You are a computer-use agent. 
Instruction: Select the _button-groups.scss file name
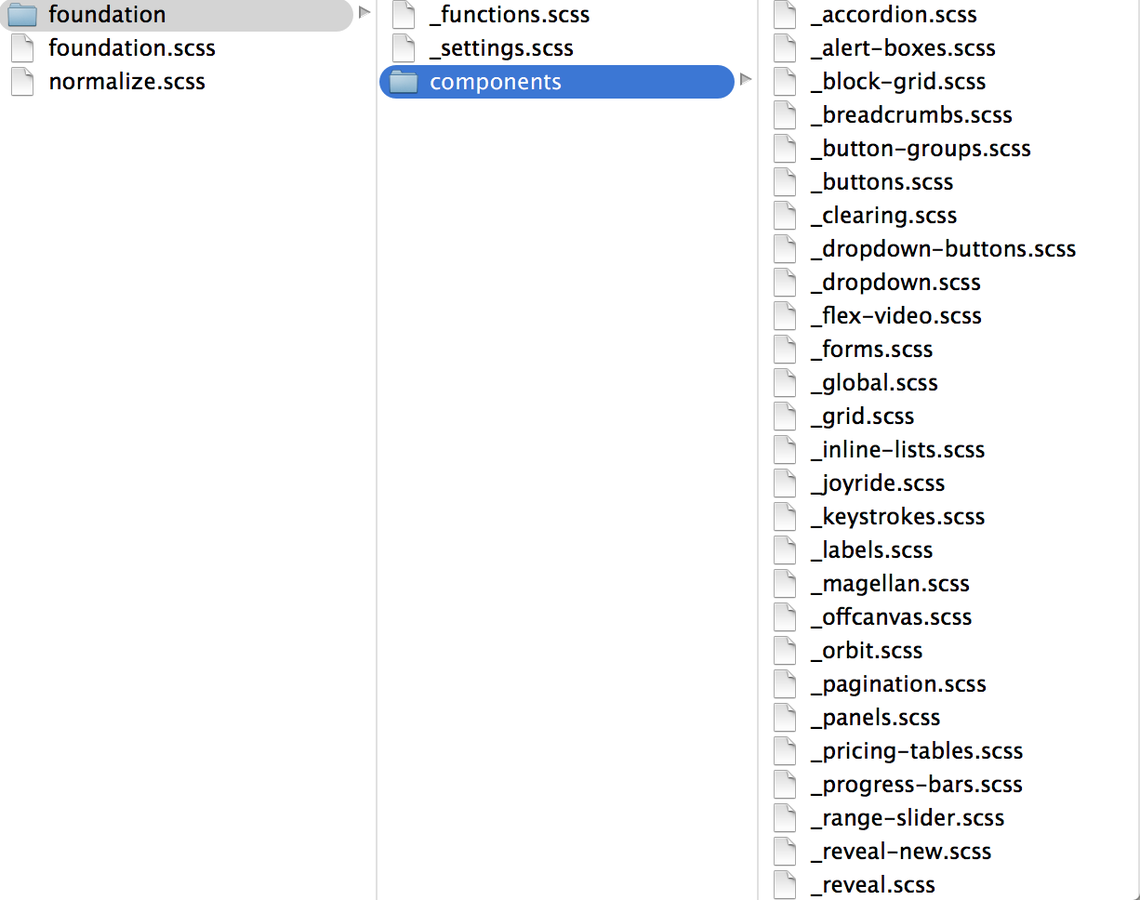click(x=921, y=148)
